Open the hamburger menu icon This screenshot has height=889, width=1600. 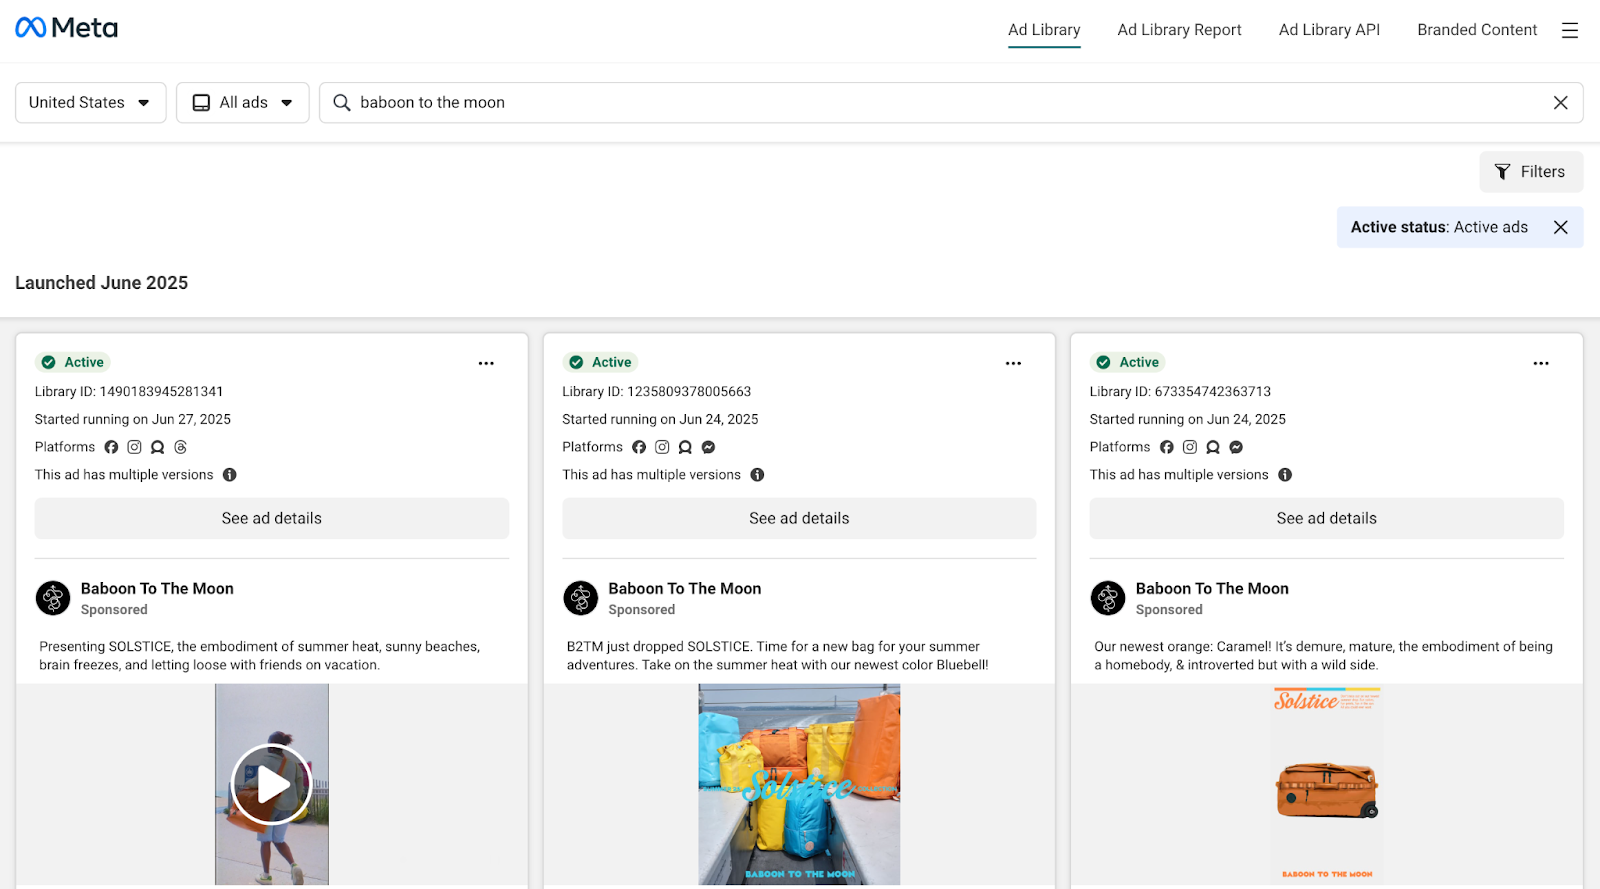(1570, 30)
